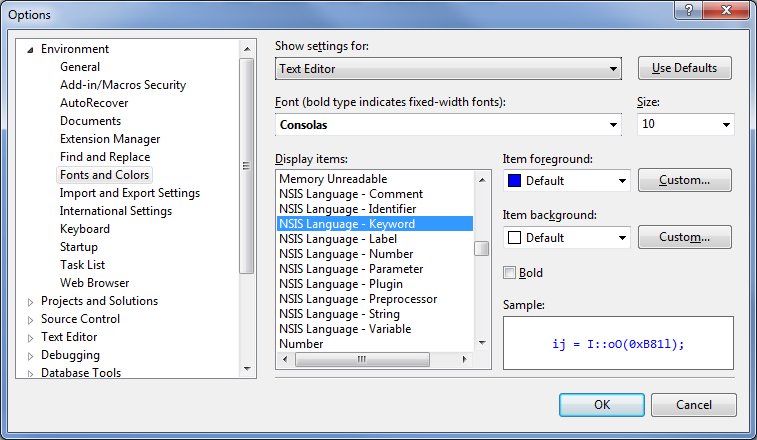This screenshot has width=757, height=440.
Task: Open the Font dropdown showing Consolas
Action: pyautogui.click(x=448, y=125)
